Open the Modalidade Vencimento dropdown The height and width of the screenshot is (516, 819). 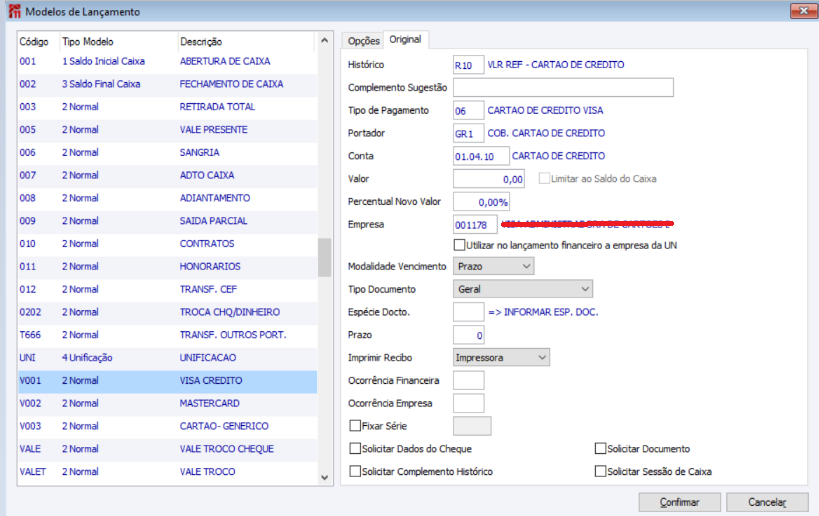(x=494, y=266)
